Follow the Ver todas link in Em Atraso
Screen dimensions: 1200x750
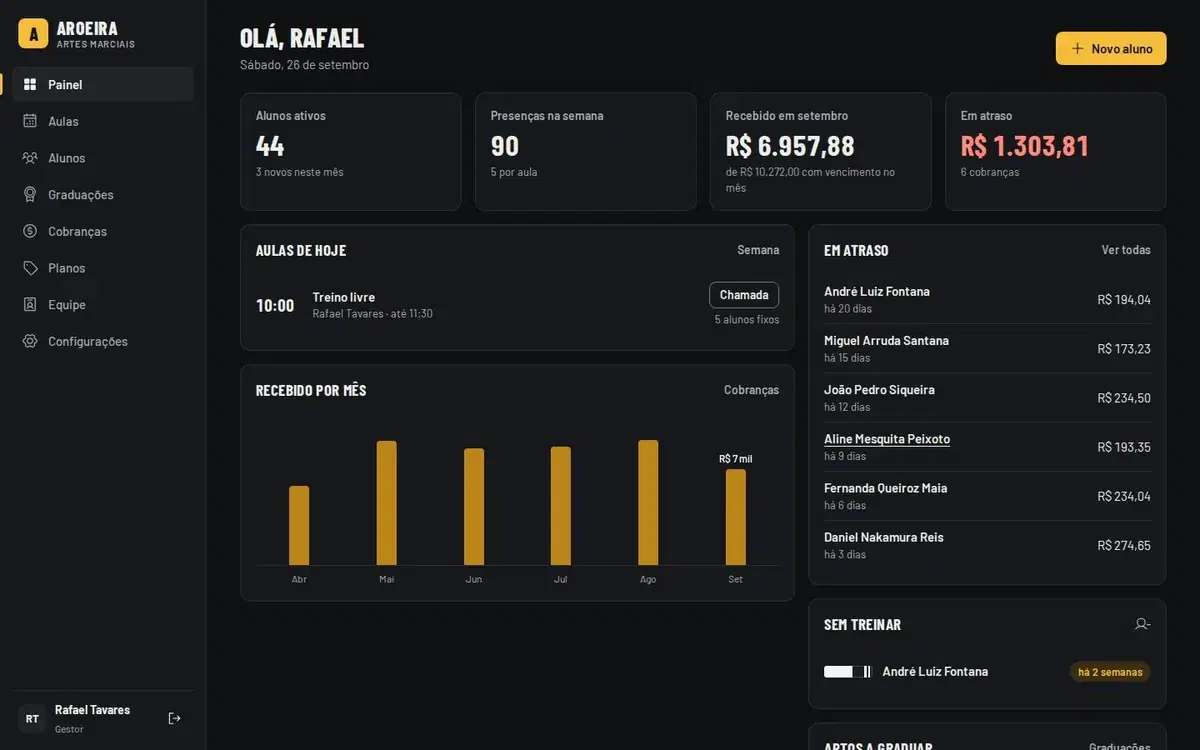(x=1126, y=250)
